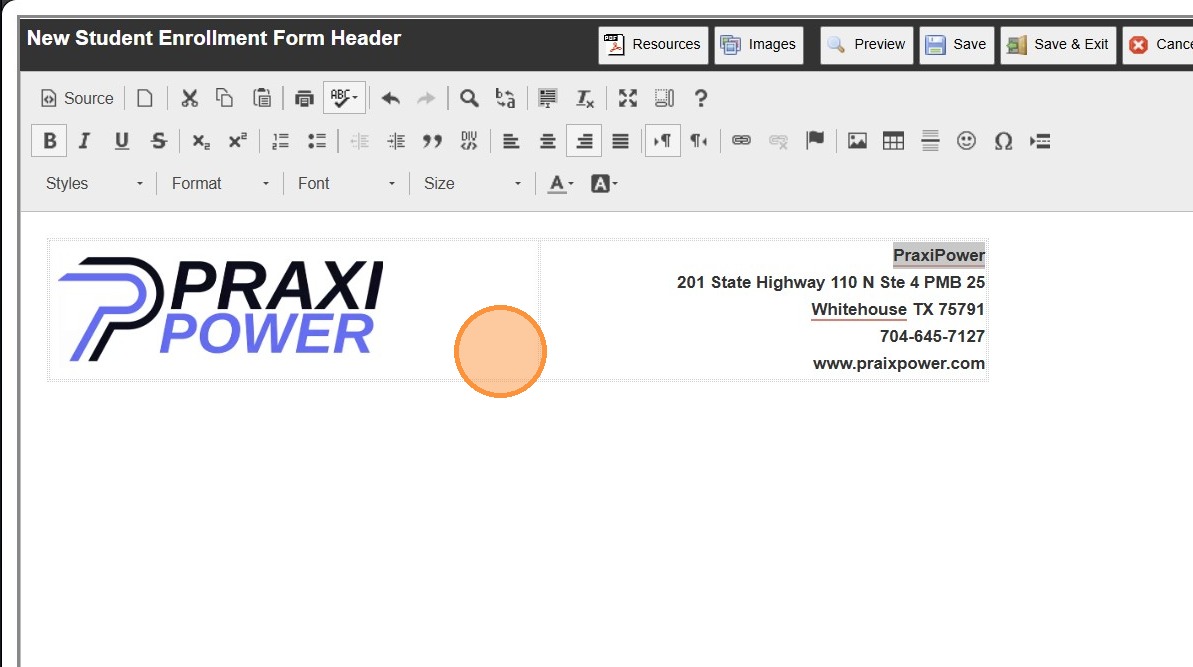The width and height of the screenshot is (1193, 667).
Task: Open the Size dropdown
Action: [x=472, y=183]
